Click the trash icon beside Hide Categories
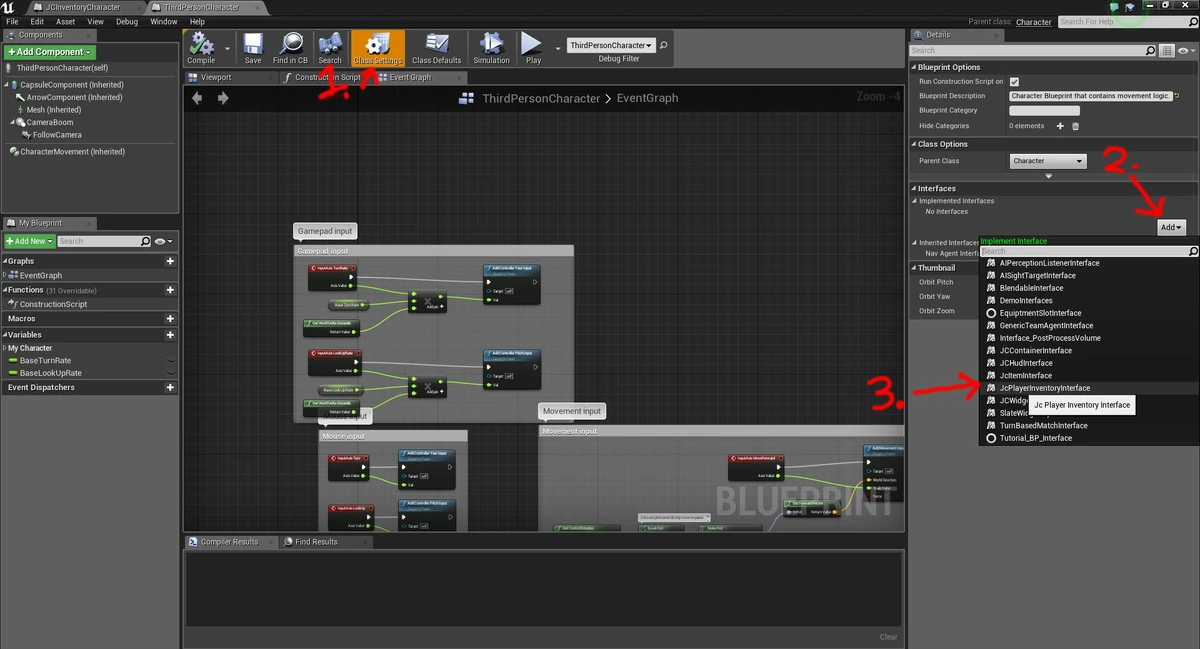This screenshot has width=1200, height=649. pos(1076,126)
